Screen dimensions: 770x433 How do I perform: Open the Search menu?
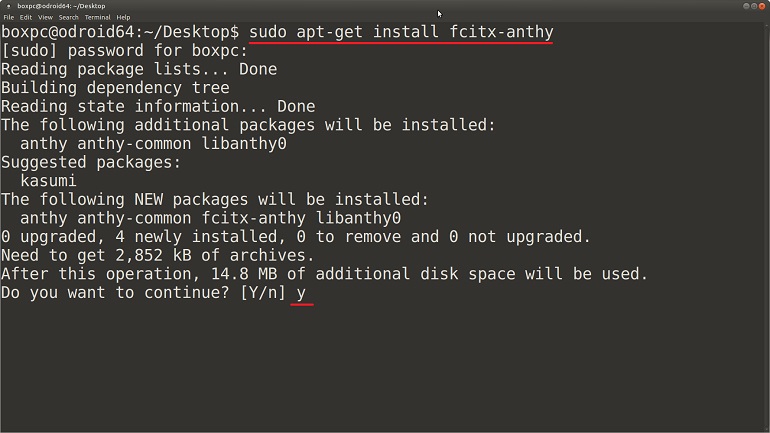click(69, 17)
